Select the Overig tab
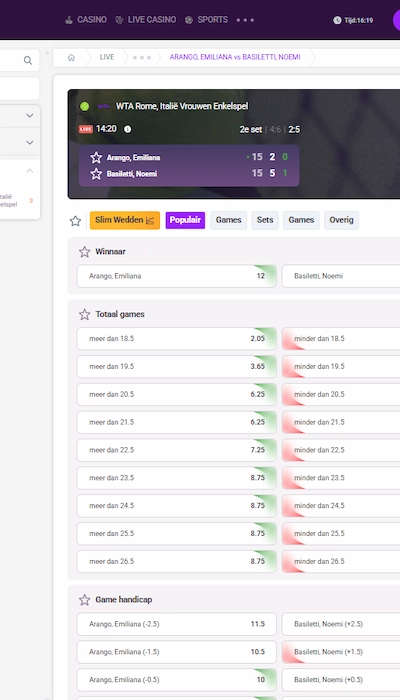400x700 pixels. [342, 220]
